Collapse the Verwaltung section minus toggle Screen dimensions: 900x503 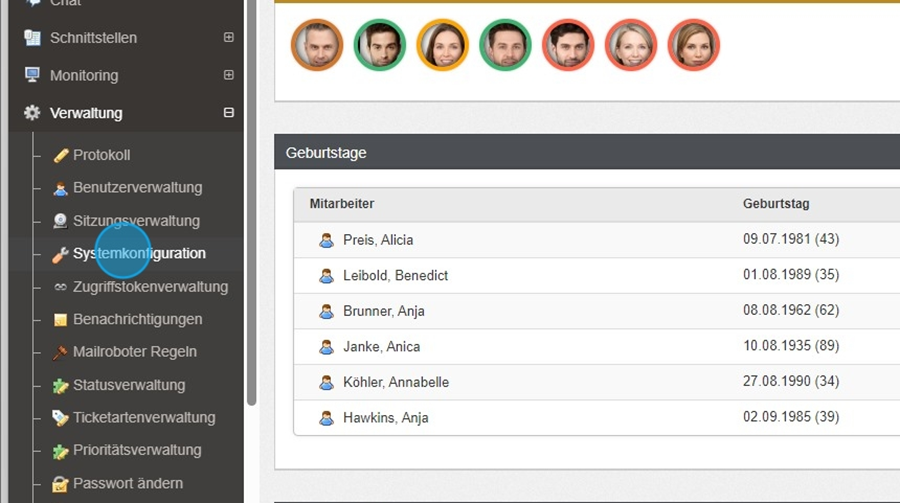229,113
